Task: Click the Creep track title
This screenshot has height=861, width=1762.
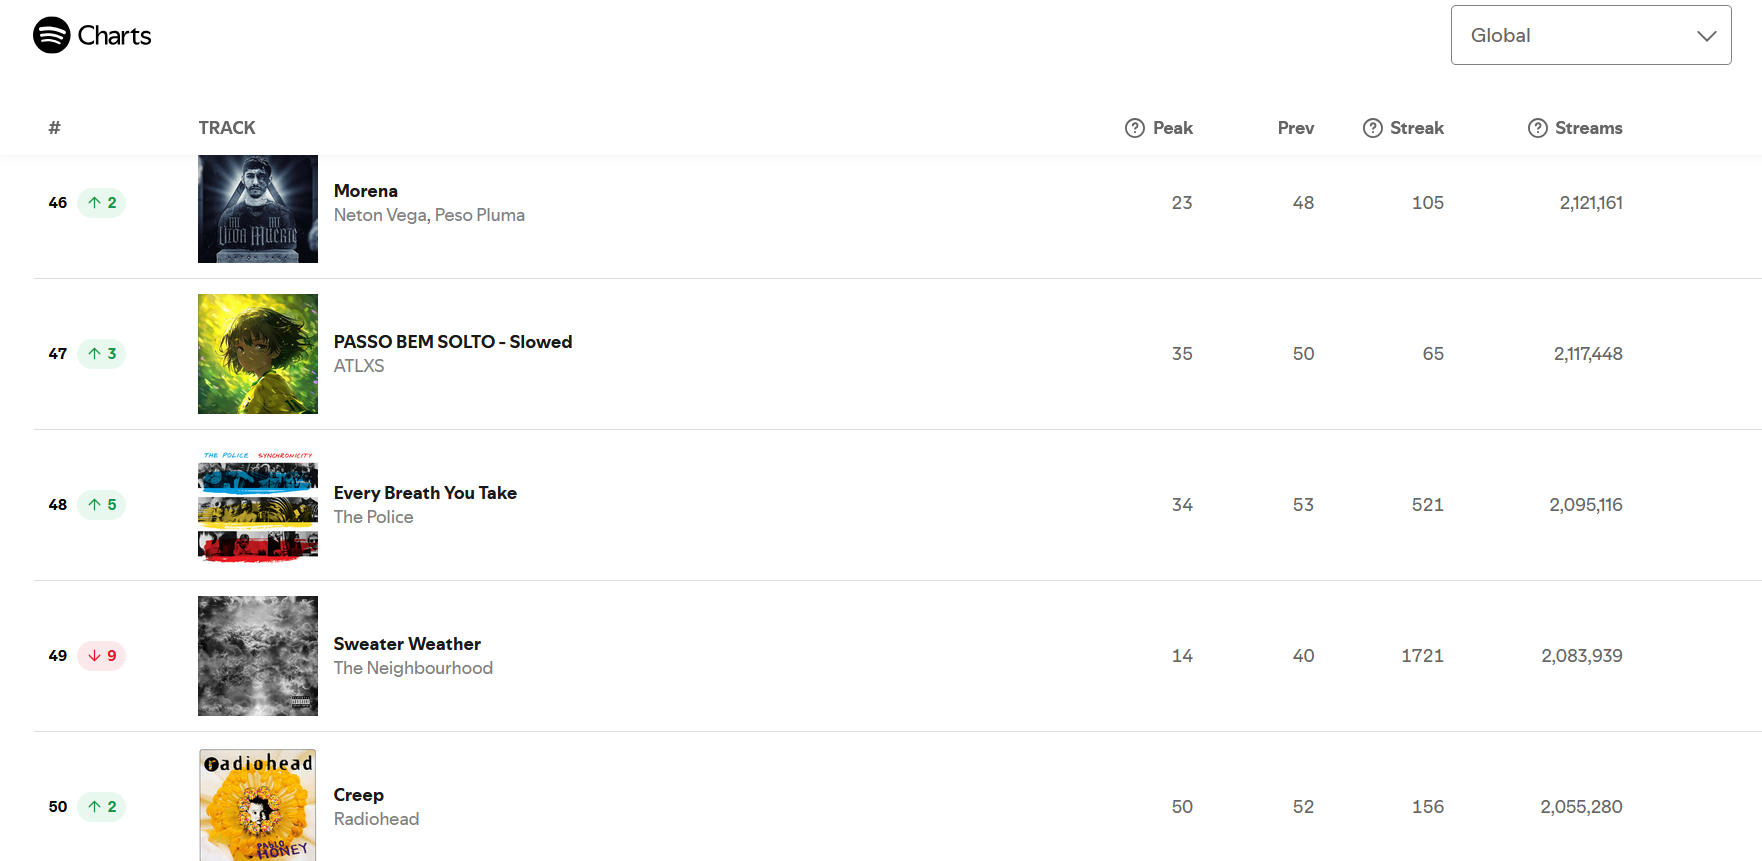Action: tap(359, 795)
